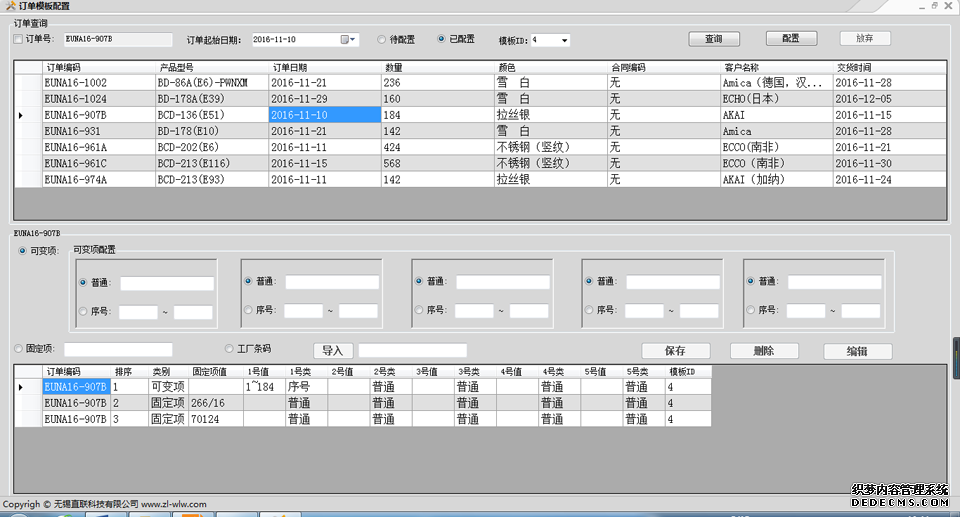Click the 配置 button

point(791,39)
